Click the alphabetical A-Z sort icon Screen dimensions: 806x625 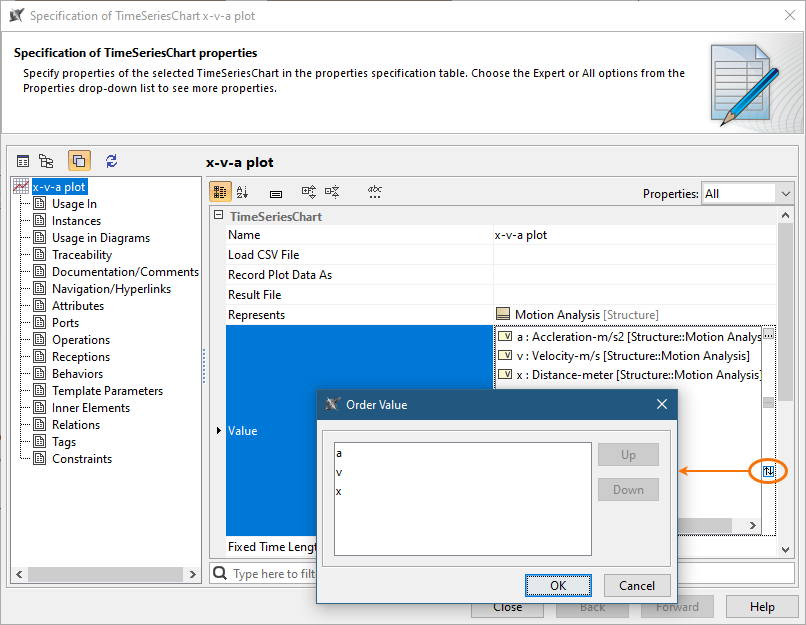click(x=243, y=192)
